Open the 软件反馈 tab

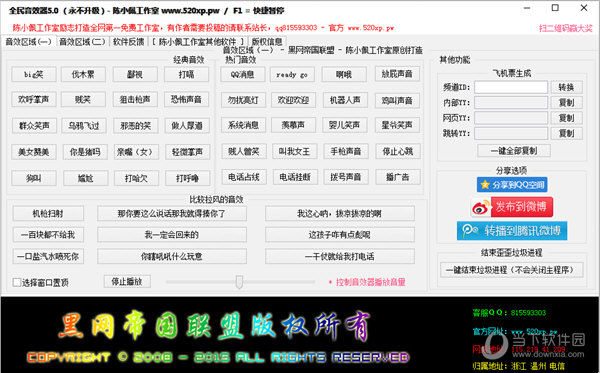tap(129, 41)
